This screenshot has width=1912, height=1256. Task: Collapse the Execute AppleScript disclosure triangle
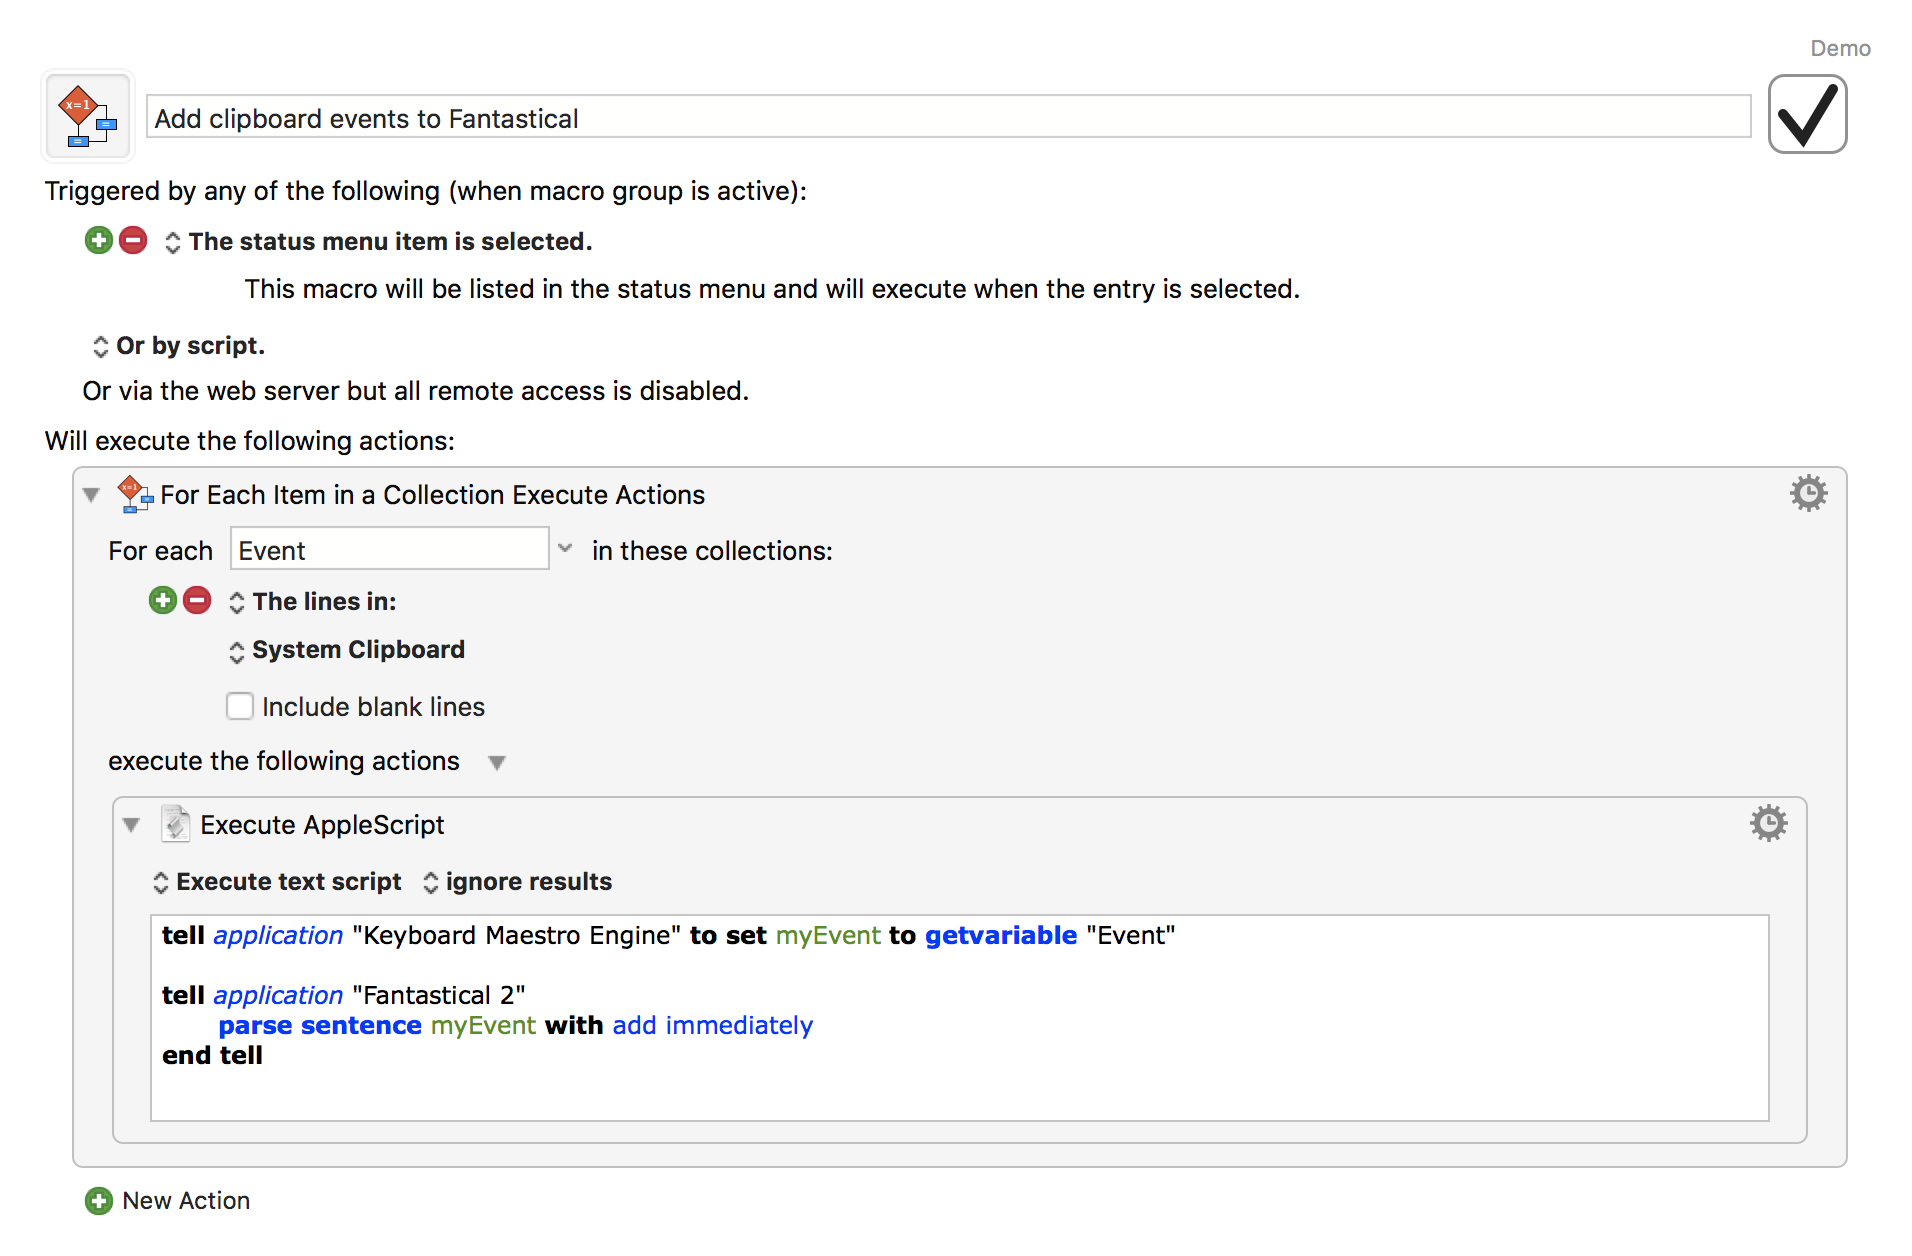tap(132, 825)
